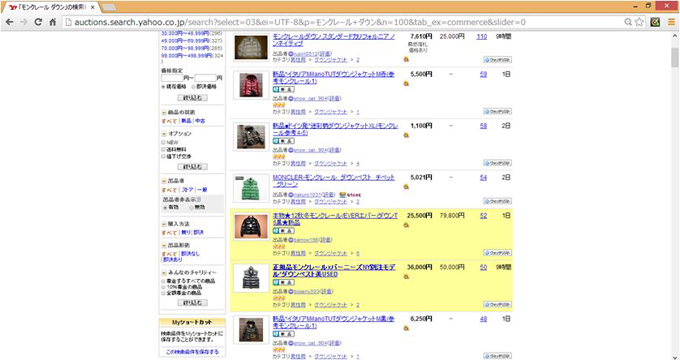Open the Chrome menu hamburger icon
Screen dimensions: 680x360
coord(671,22)
